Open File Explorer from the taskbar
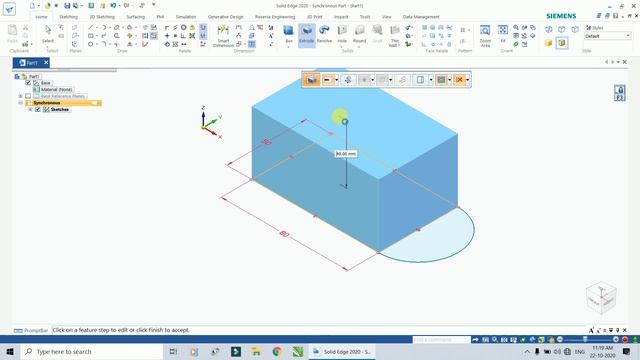 point(256,351)
